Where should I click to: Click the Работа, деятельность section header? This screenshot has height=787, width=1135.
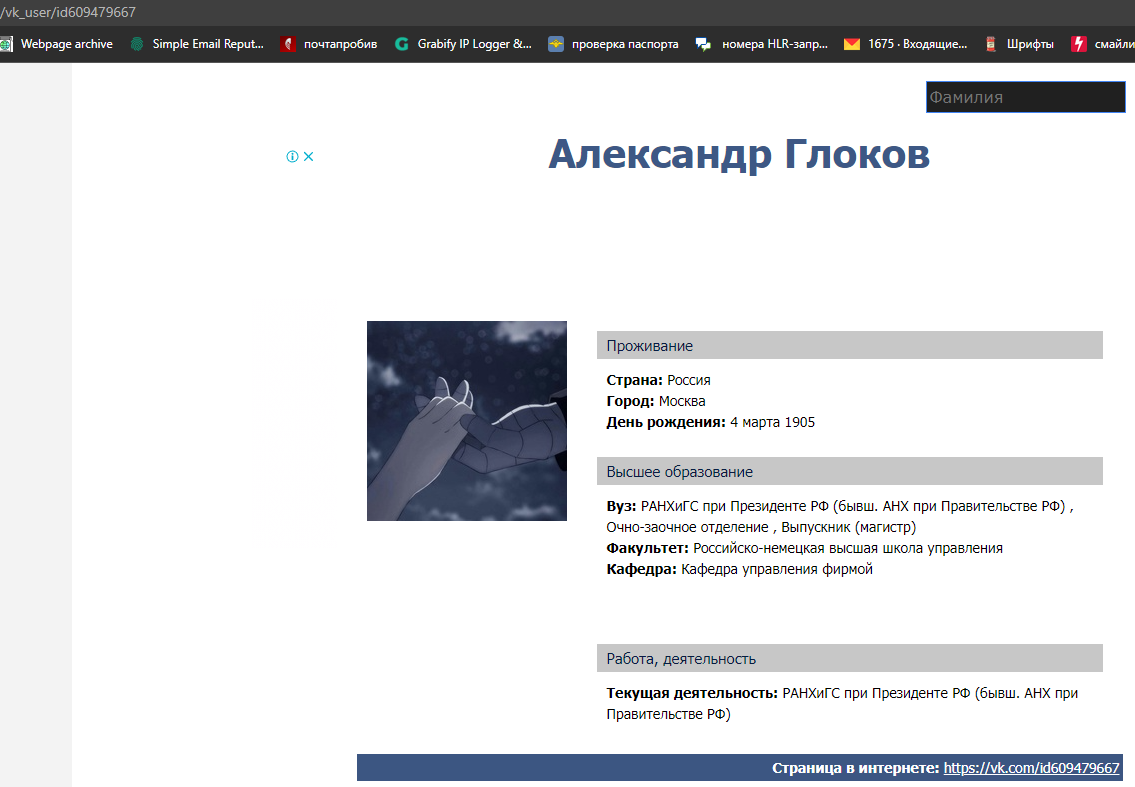pos(850,659)
